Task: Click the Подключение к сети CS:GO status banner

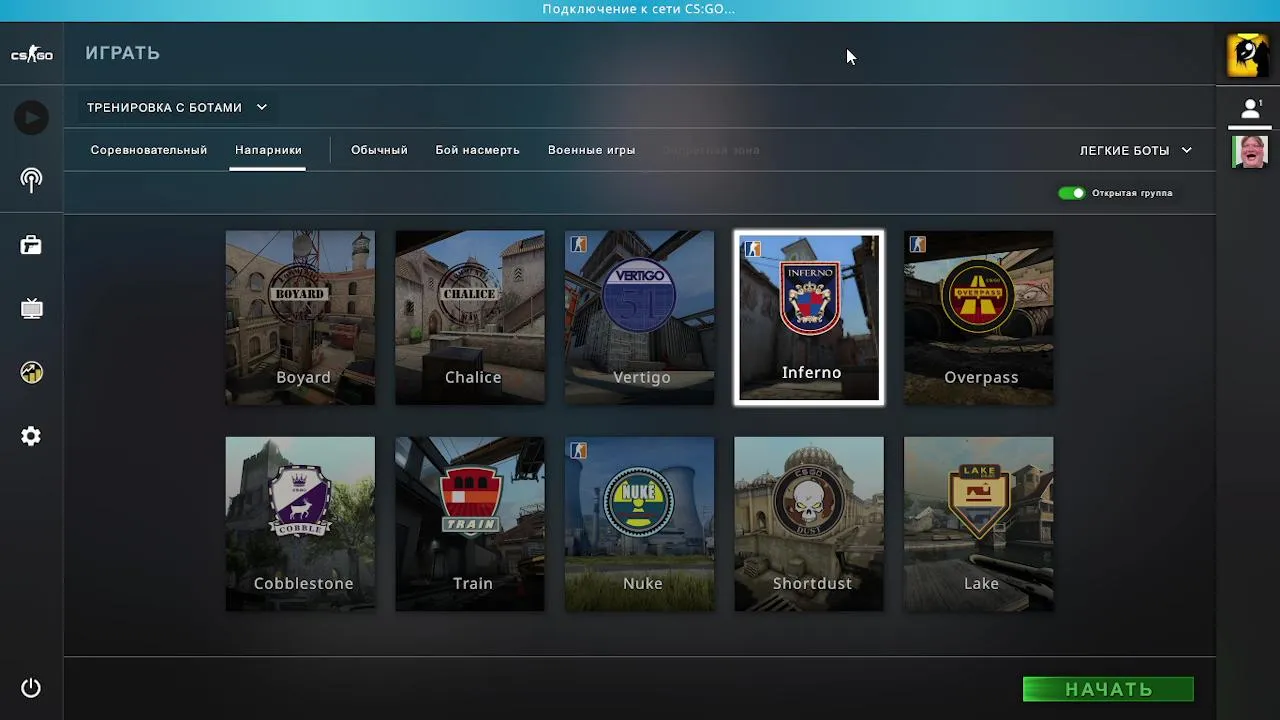Action: point(638,9)
